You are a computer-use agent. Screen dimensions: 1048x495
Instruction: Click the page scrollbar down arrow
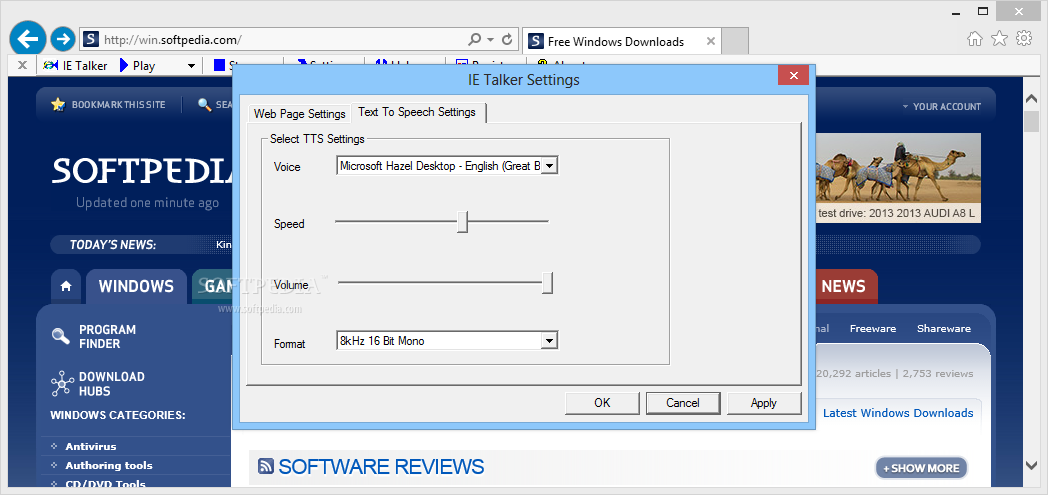pos(1031,464)
